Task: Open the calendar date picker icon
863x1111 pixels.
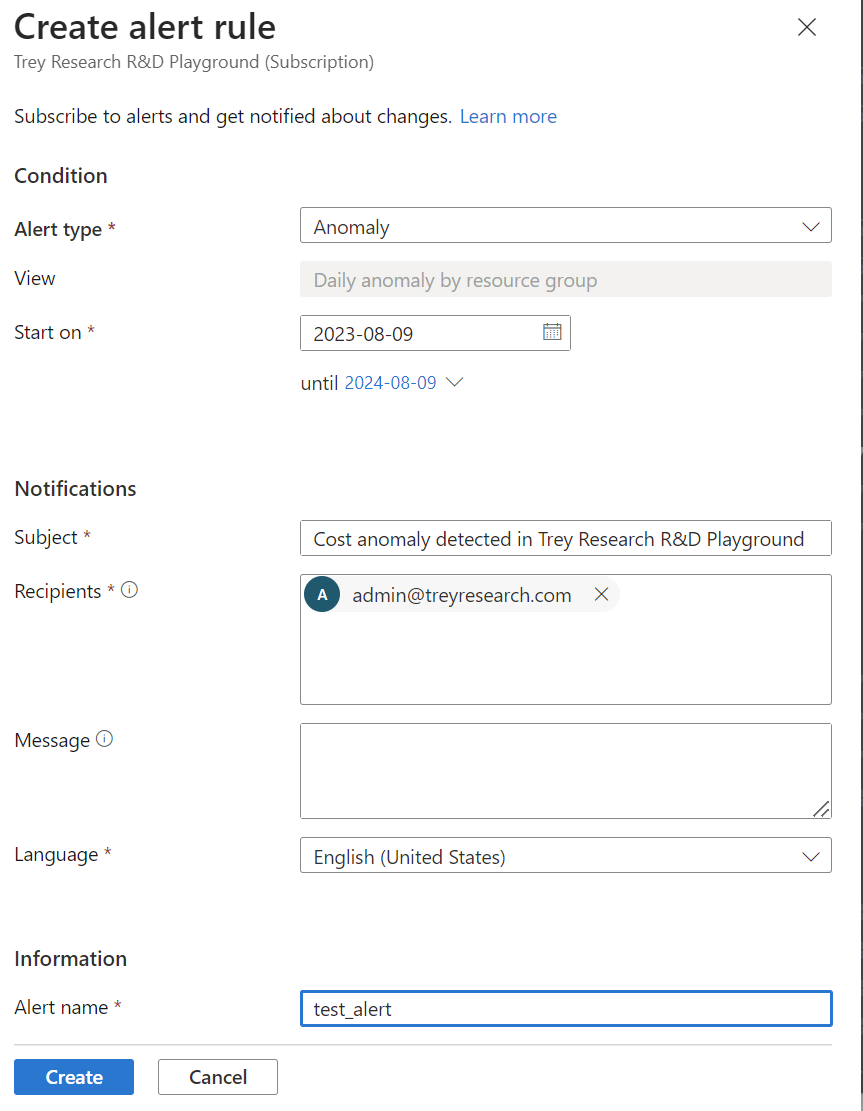Action: point(552,332)
